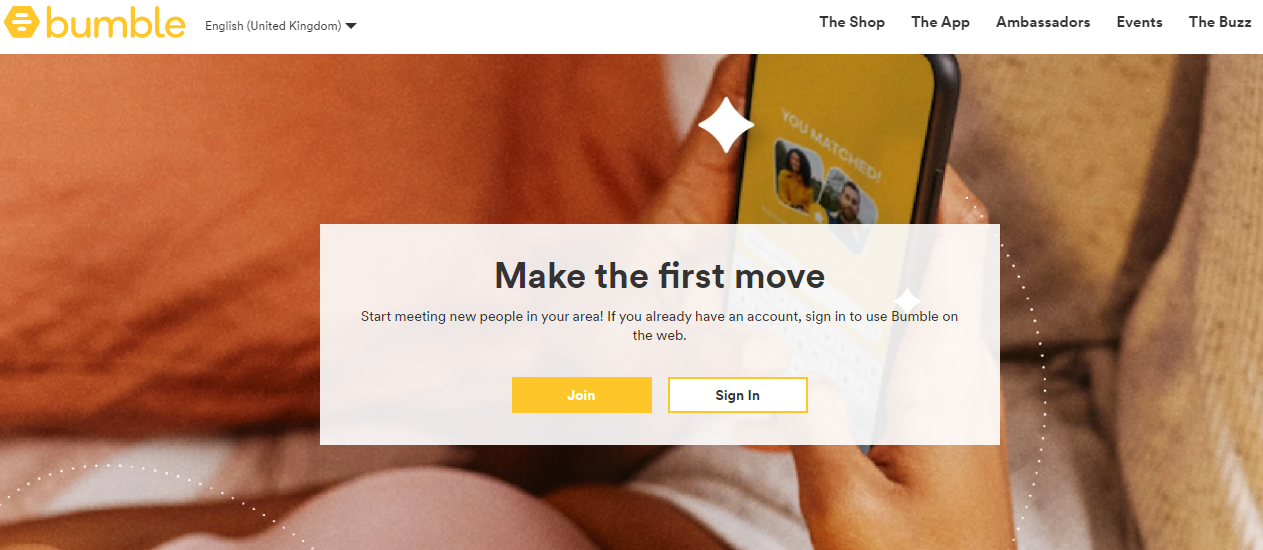1263x550 pixels.
Task: Click the phone in the hero image
Action: coord(845,200)
